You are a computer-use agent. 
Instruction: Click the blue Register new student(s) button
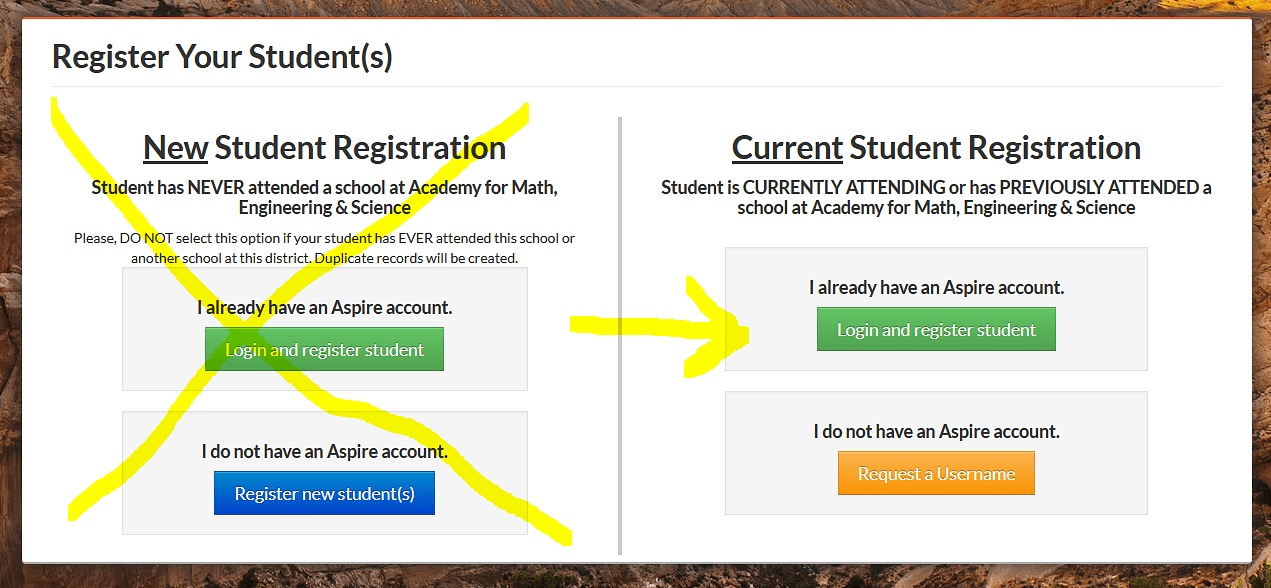324,494
